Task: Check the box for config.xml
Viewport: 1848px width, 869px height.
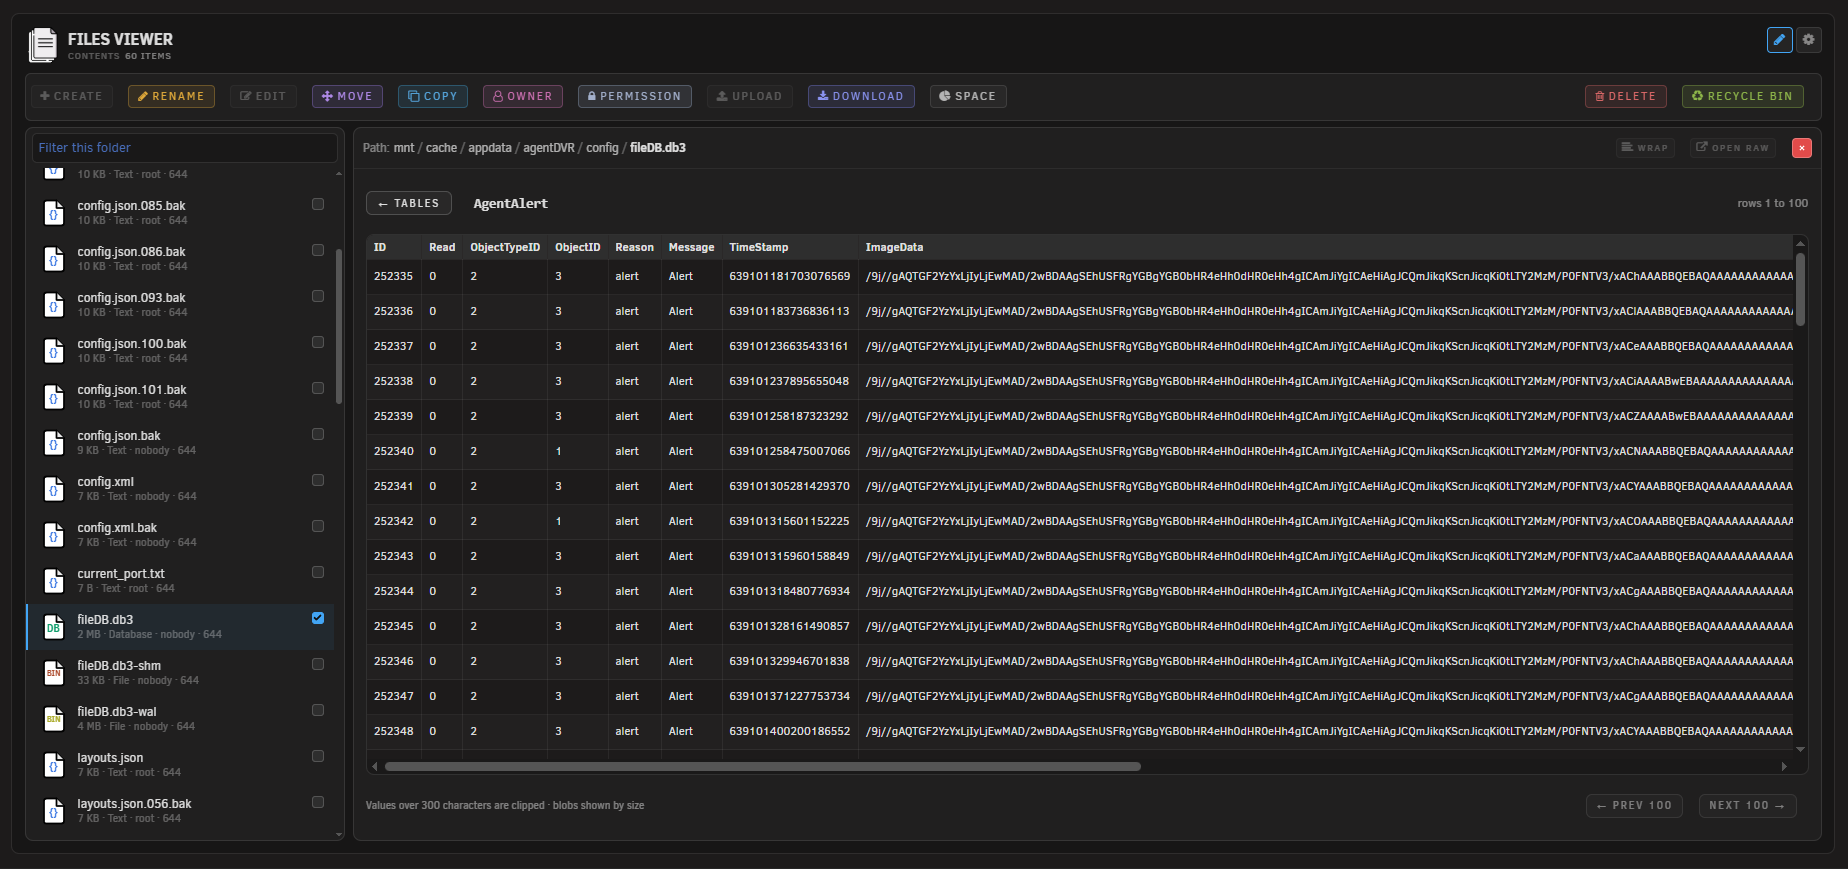Action: tap(318, 480)
